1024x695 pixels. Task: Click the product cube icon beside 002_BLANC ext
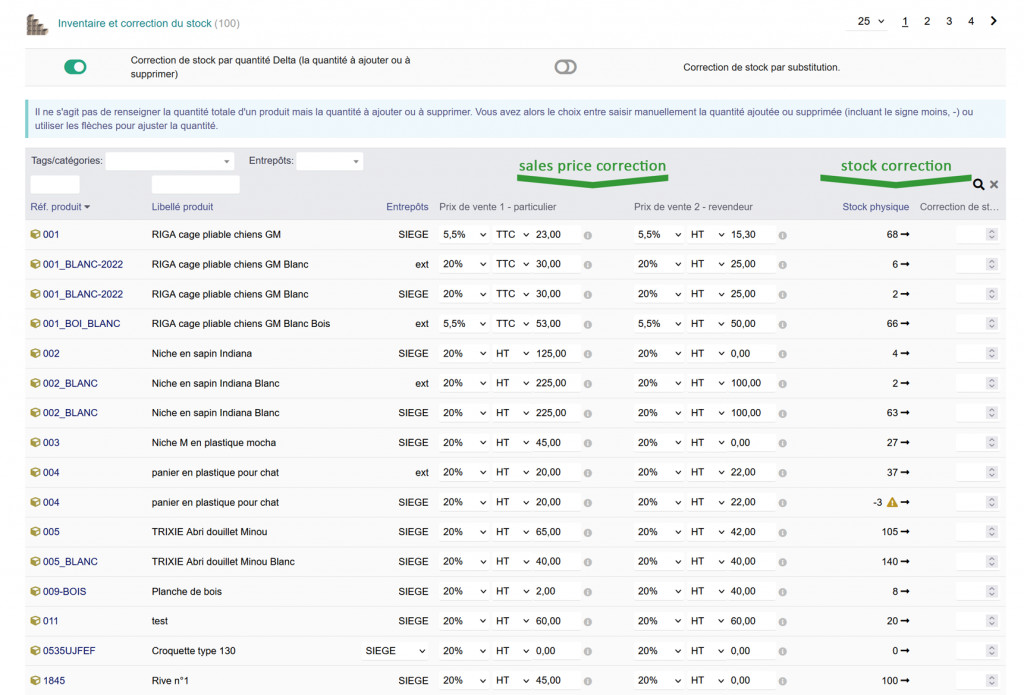(x=35, y=383)
